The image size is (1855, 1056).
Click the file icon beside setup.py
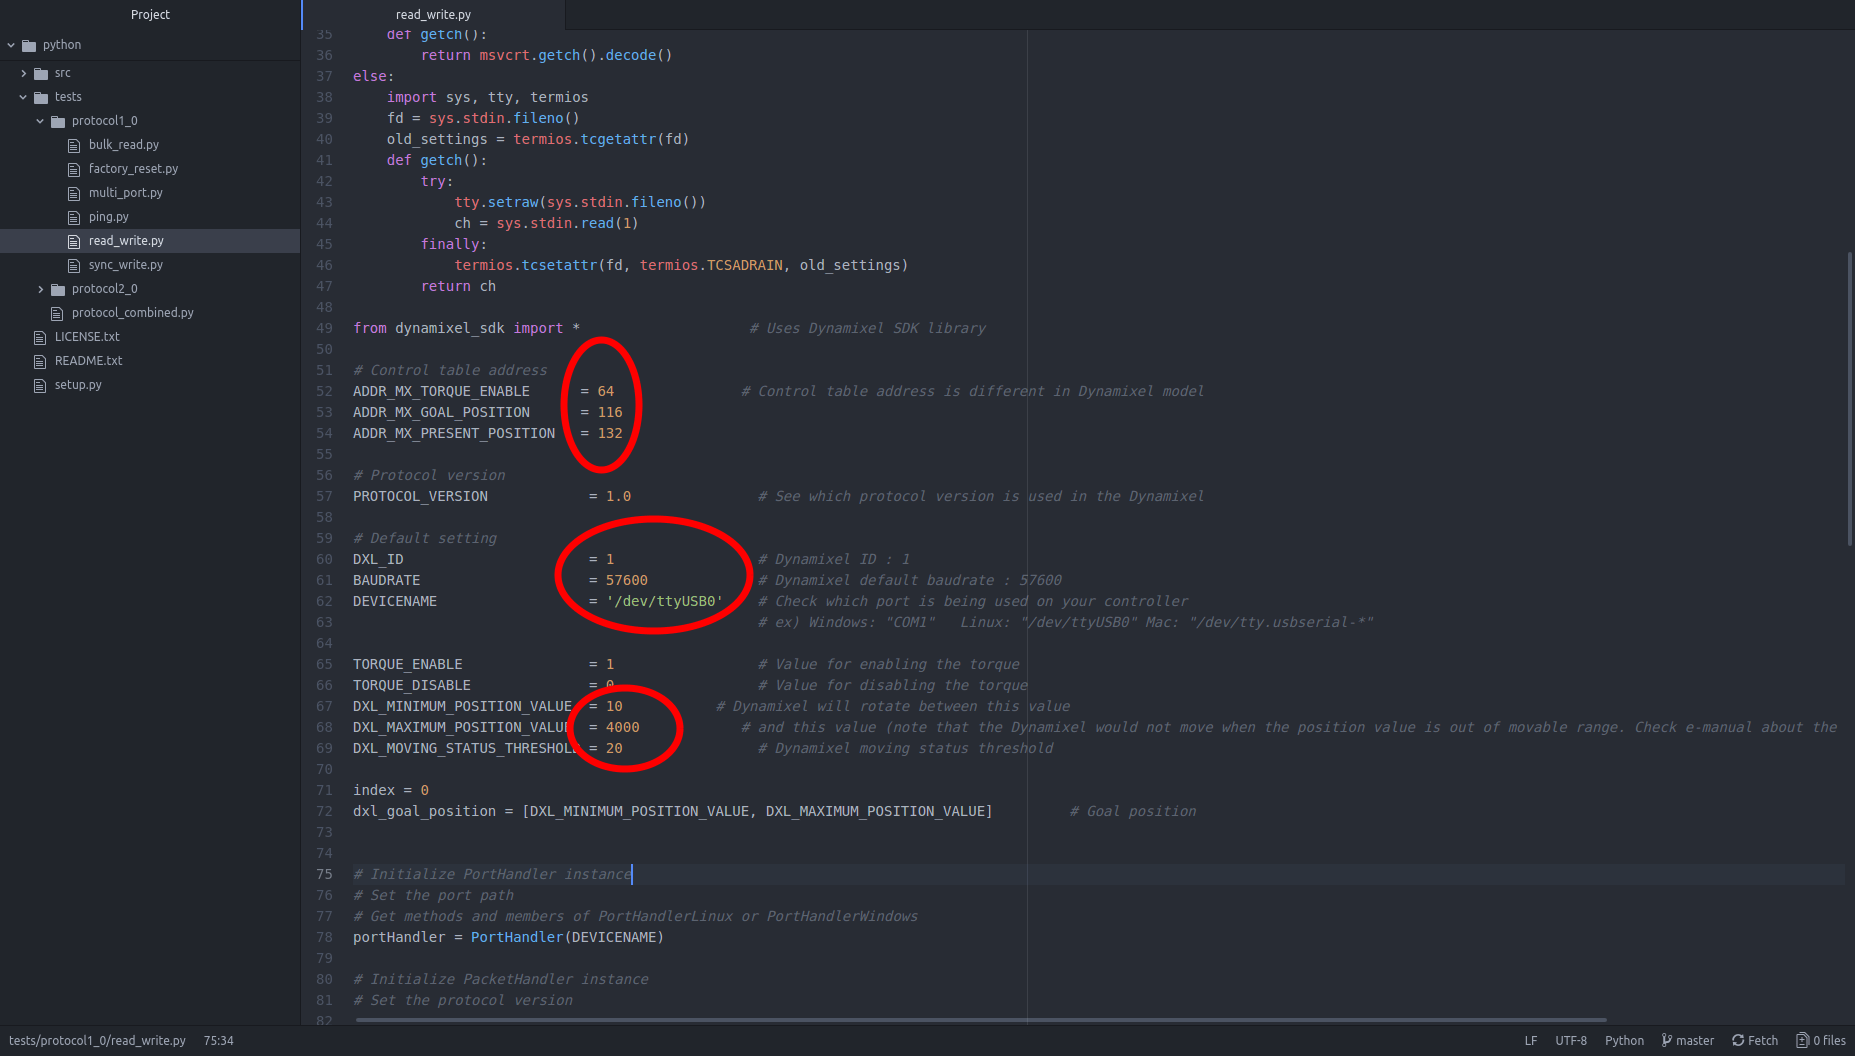(40, 384)
